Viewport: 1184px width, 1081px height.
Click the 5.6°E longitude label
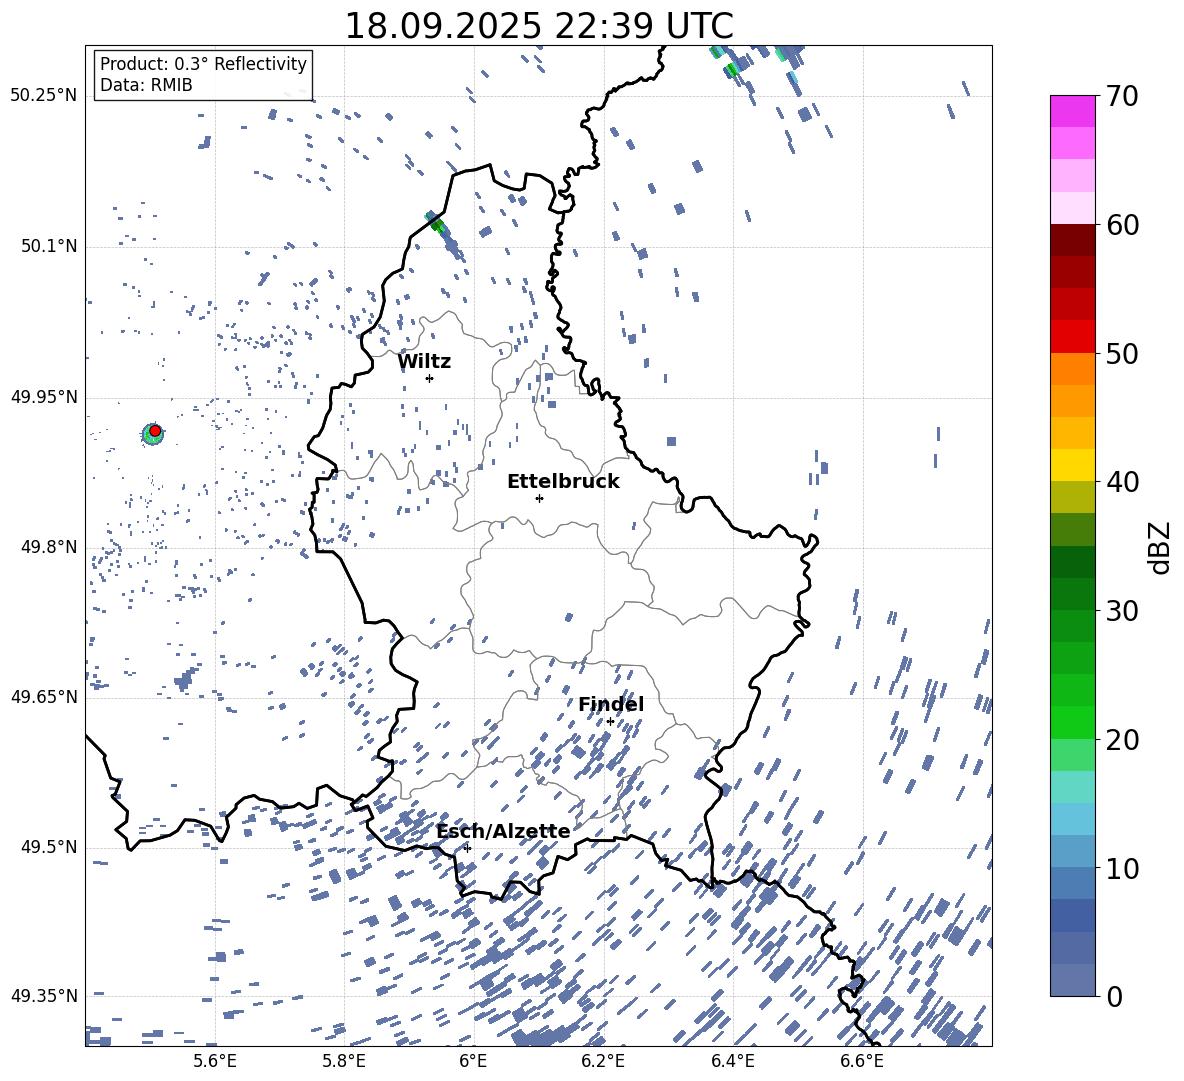click(215, 1061)
